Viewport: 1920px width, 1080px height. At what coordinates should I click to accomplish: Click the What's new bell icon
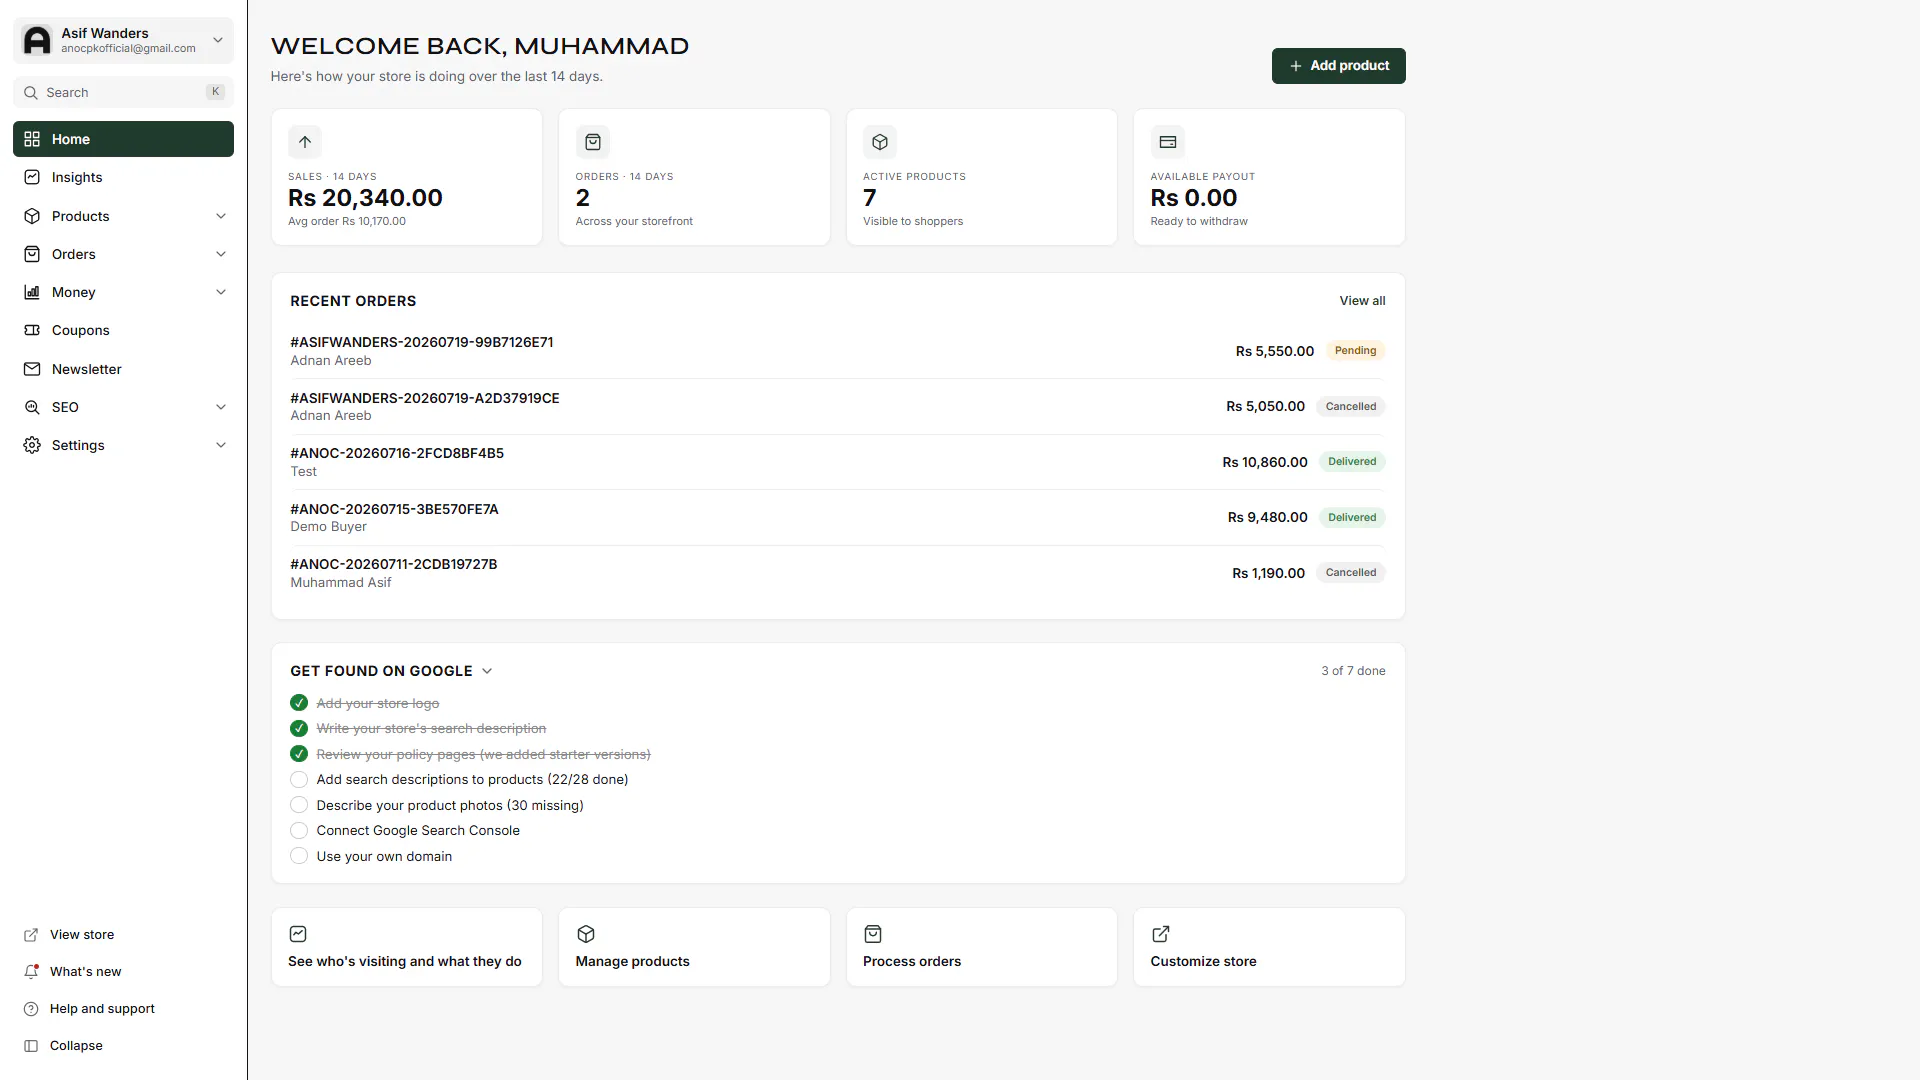[x=31, y=971]
